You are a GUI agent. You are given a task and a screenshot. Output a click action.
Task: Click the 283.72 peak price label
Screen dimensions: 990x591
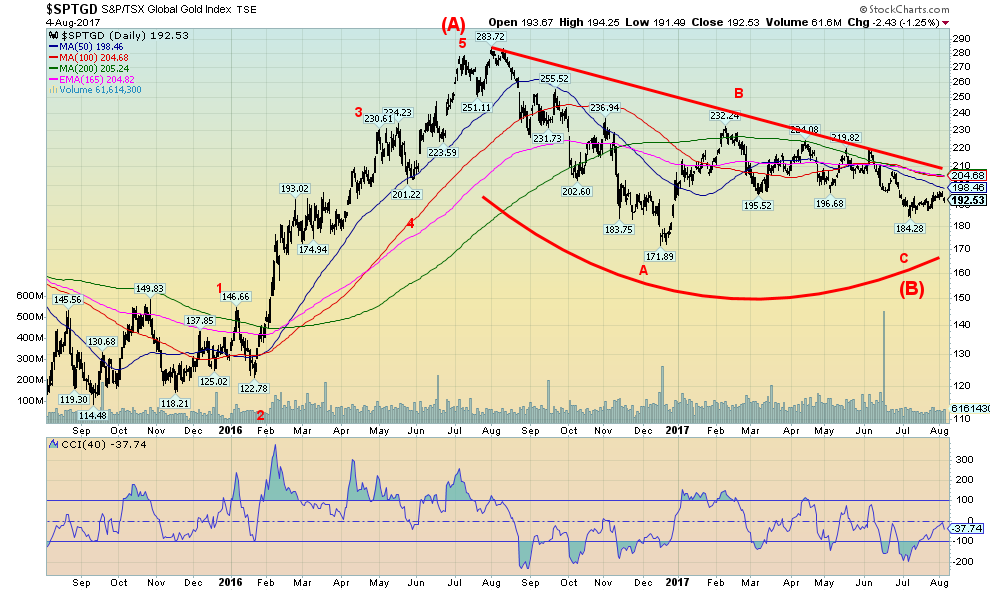pos(490,37)
